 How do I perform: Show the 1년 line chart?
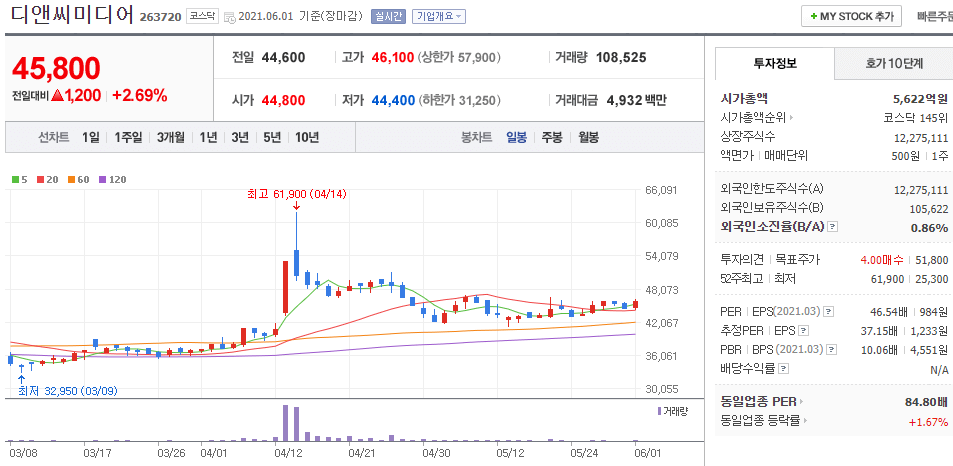208,137
